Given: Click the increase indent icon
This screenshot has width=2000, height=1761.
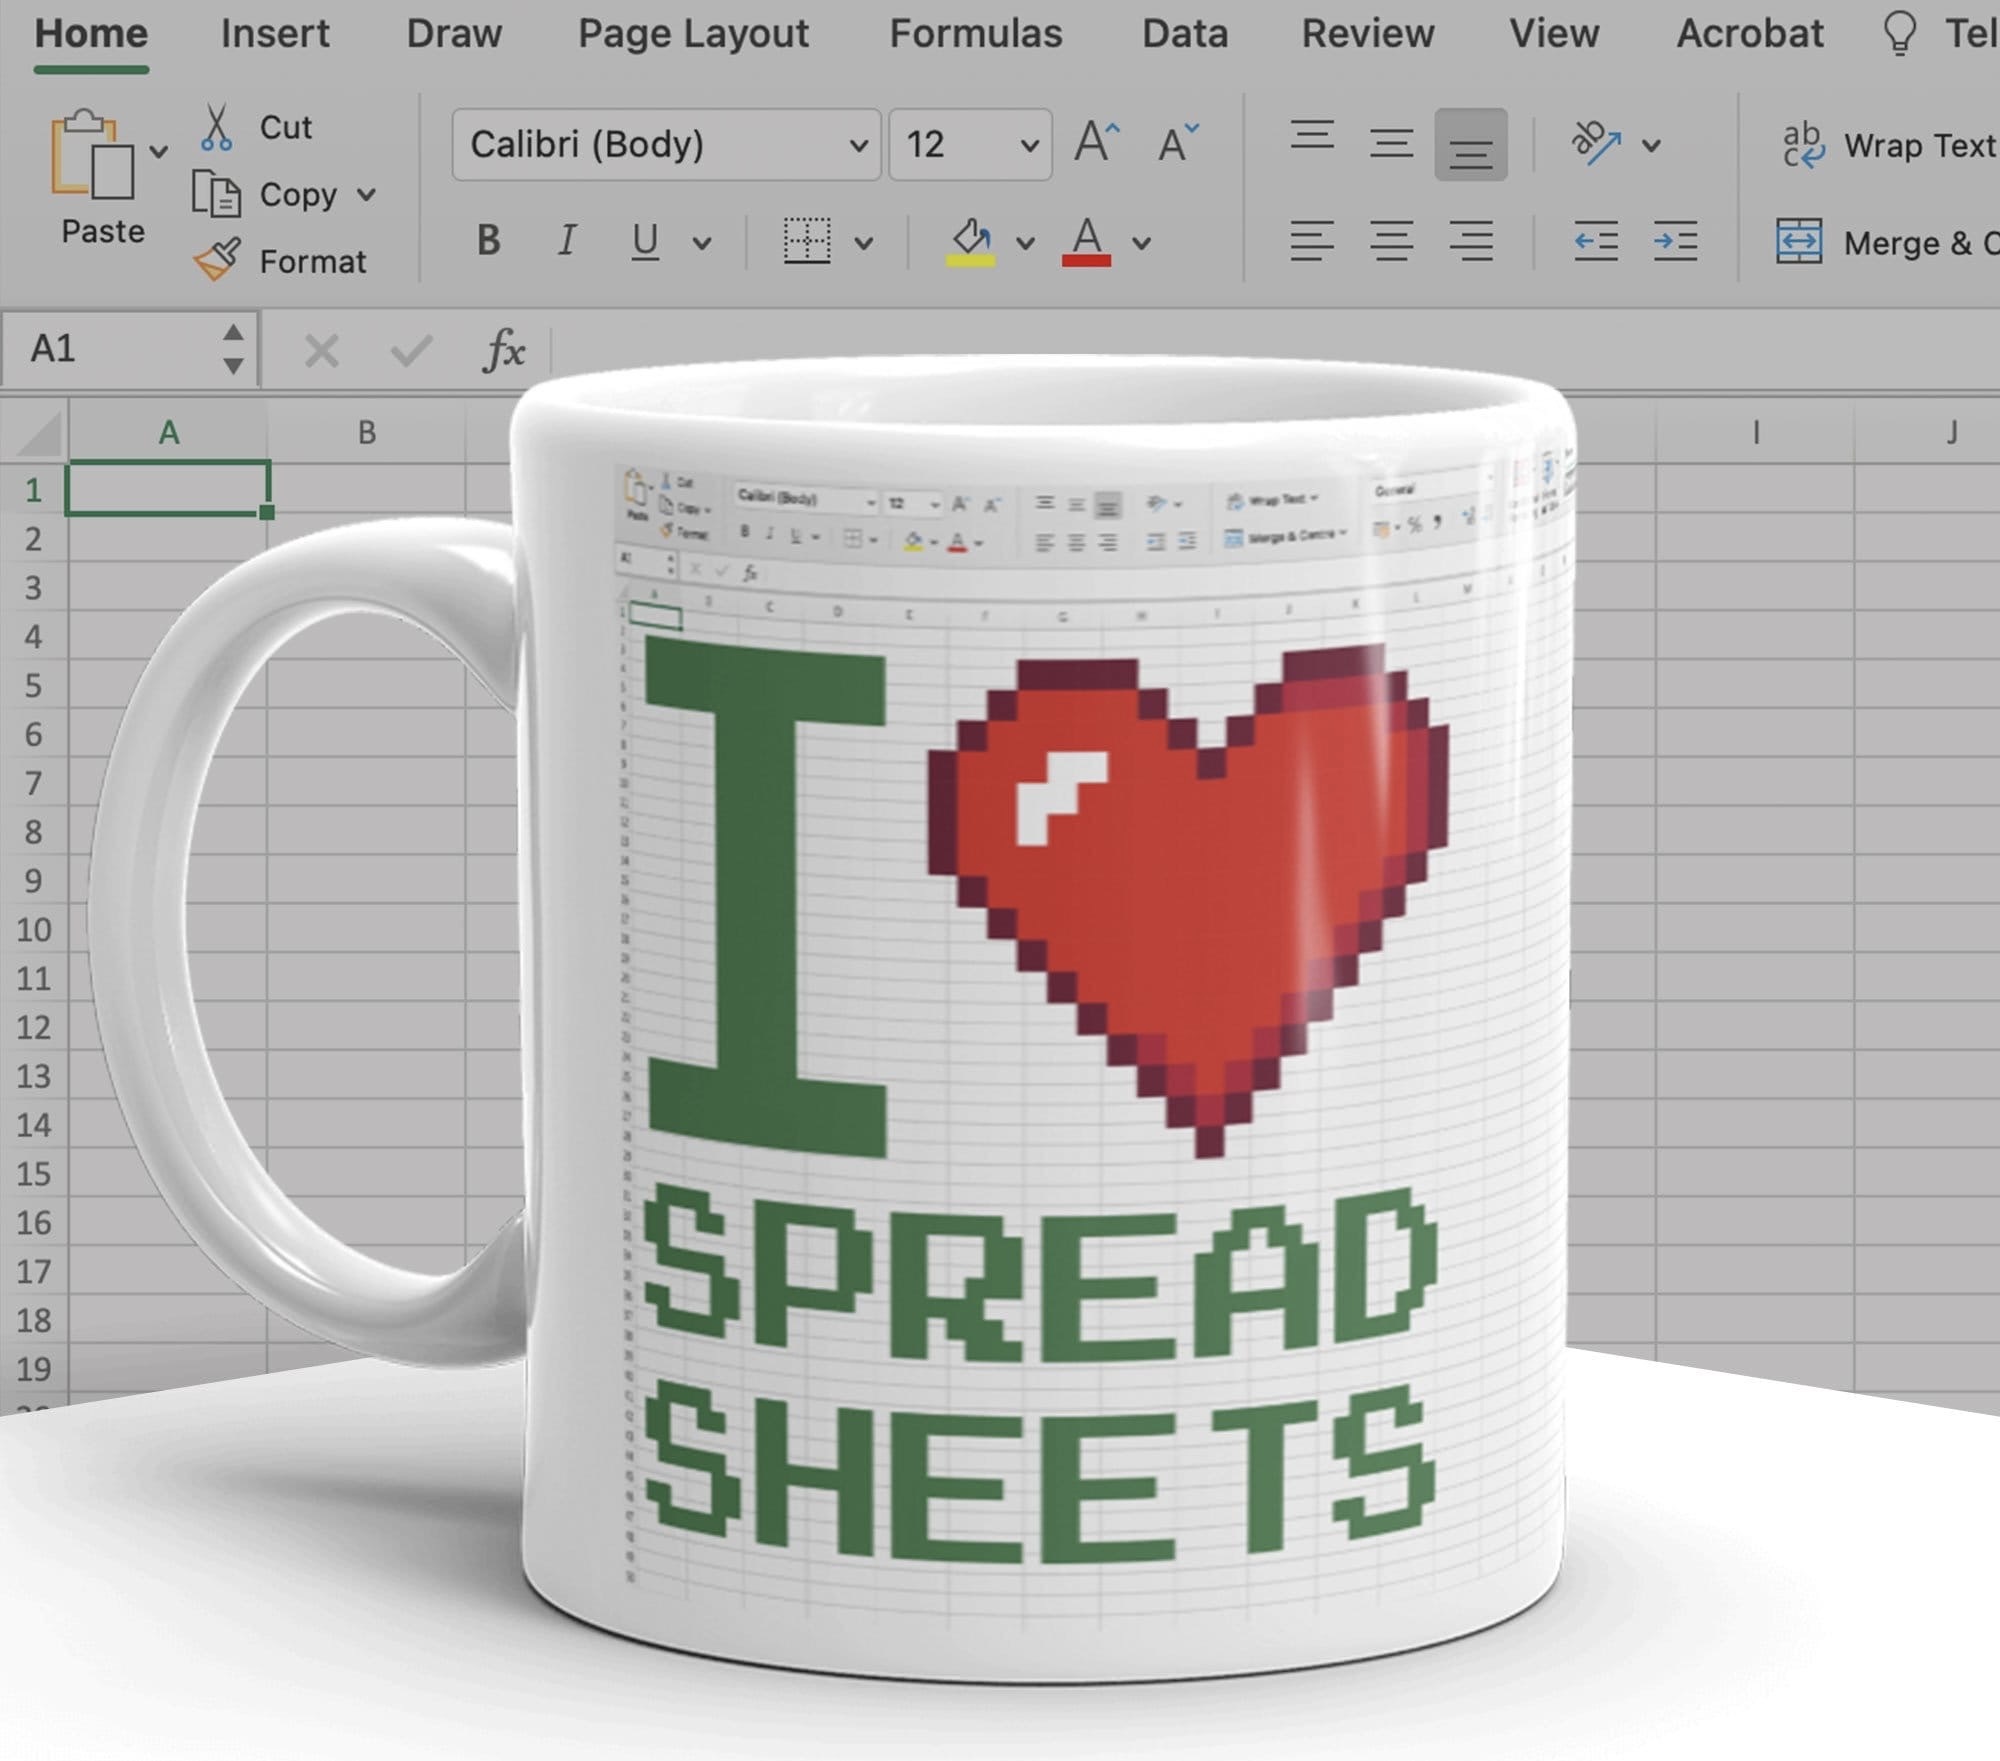Looking at the screenshot, I should click(x=1675, y=241).
